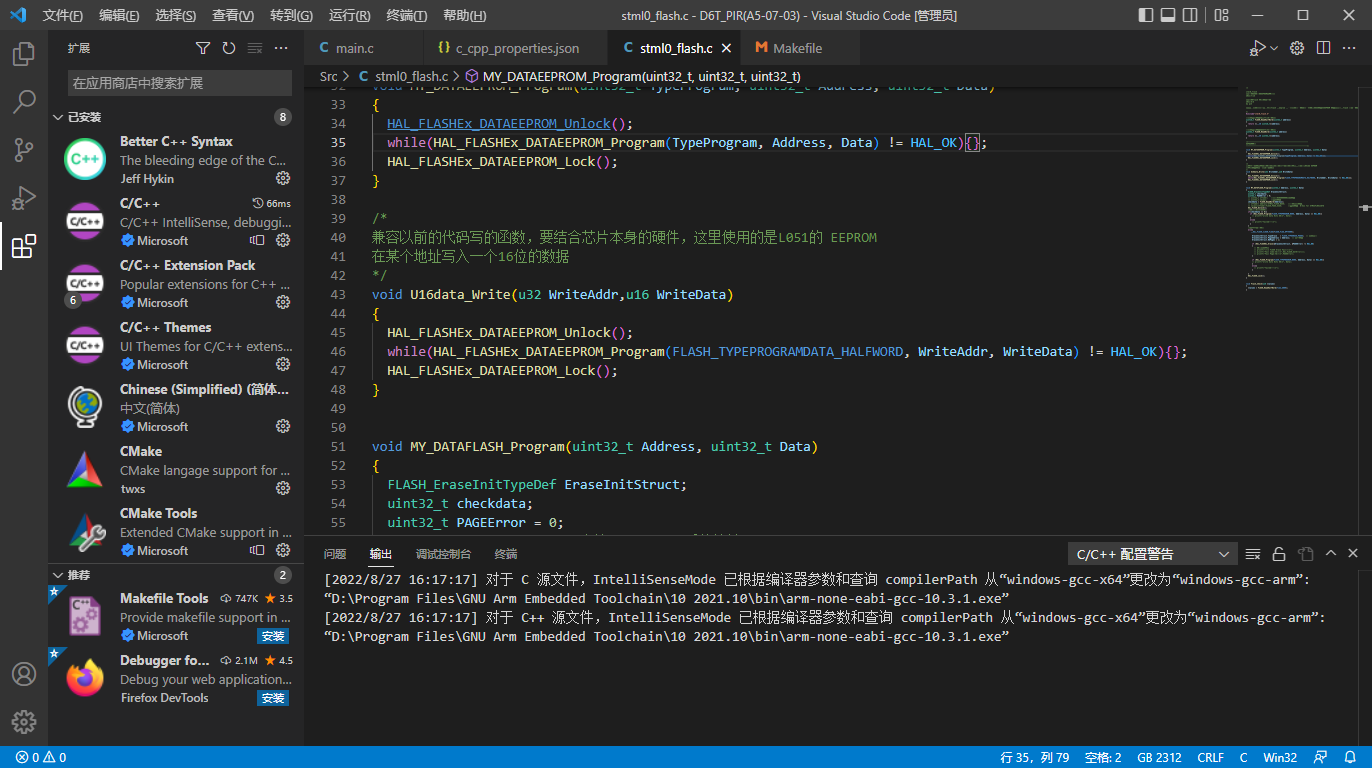Open Better C++ Syntax manage gear
This screenshot has width=1372, height=768.
click(x=283, y=178)
